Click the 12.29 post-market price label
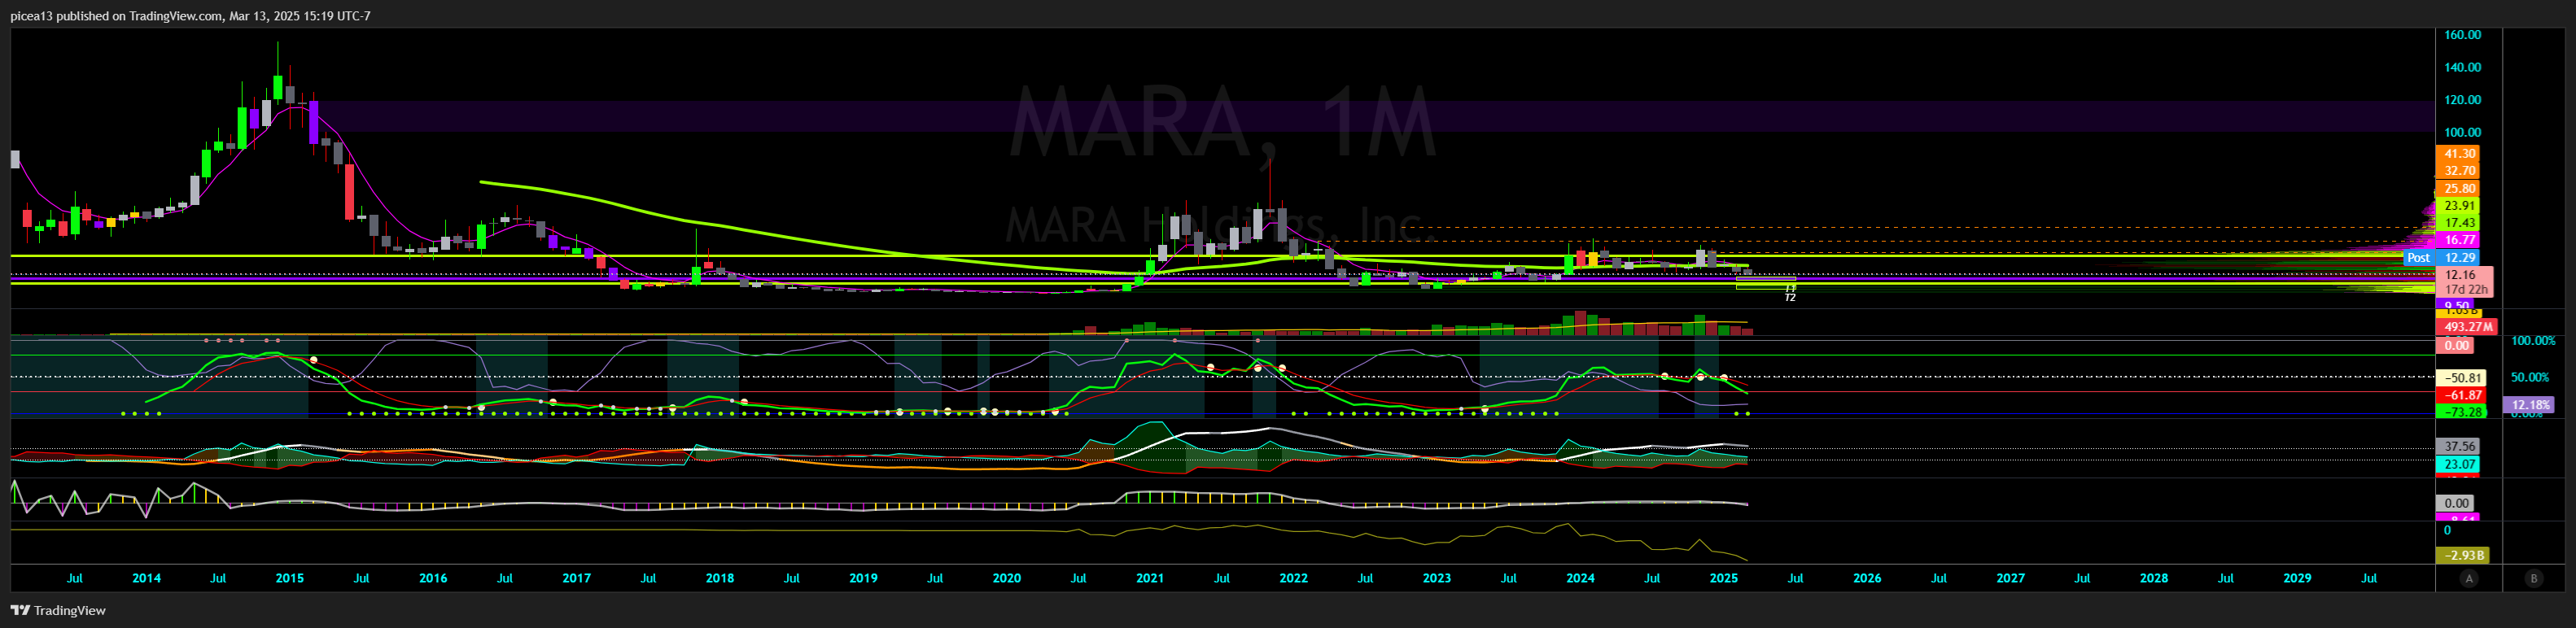The width and height of the screenshot is (2576, 628). pos(2460,258)
